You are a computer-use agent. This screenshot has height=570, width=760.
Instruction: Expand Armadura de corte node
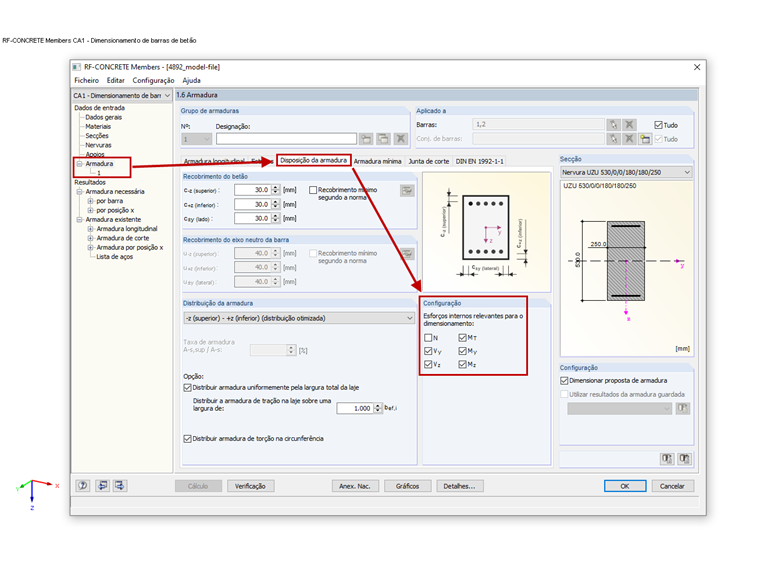click(x=90, y=238)
